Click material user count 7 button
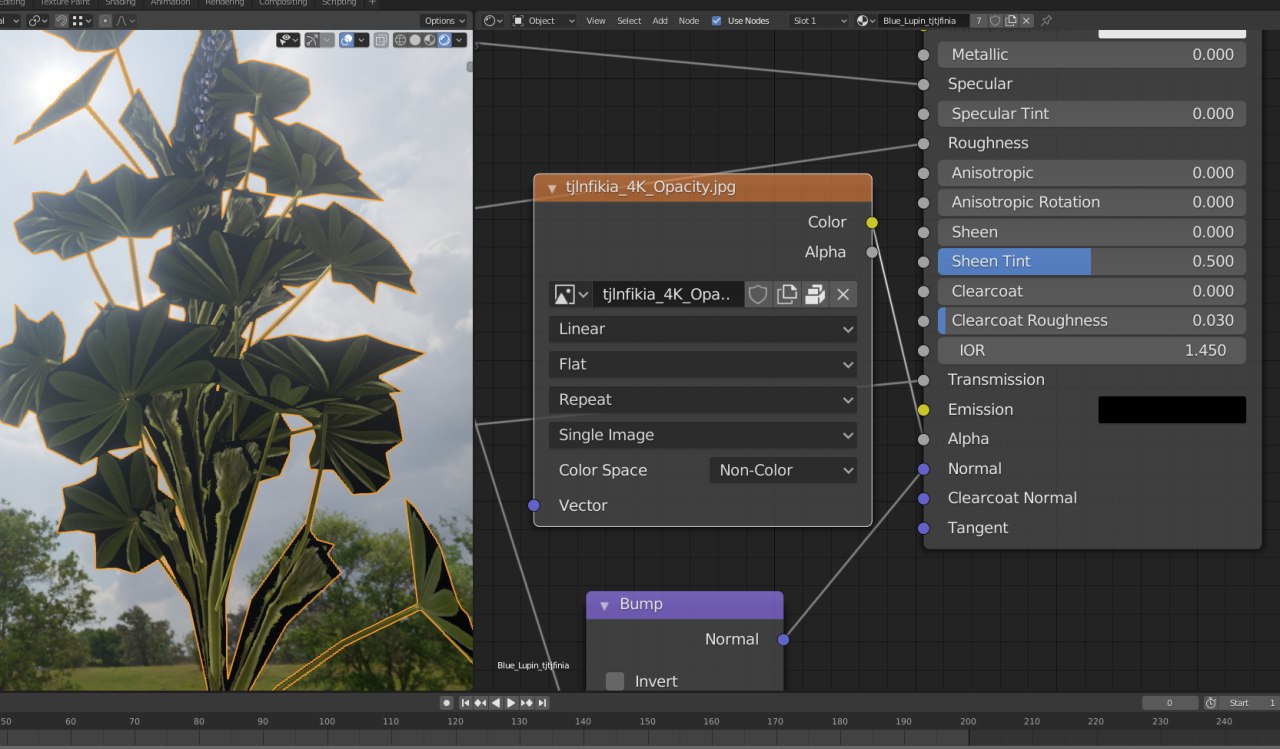1280x749 pixels. (x=979, y=20)
